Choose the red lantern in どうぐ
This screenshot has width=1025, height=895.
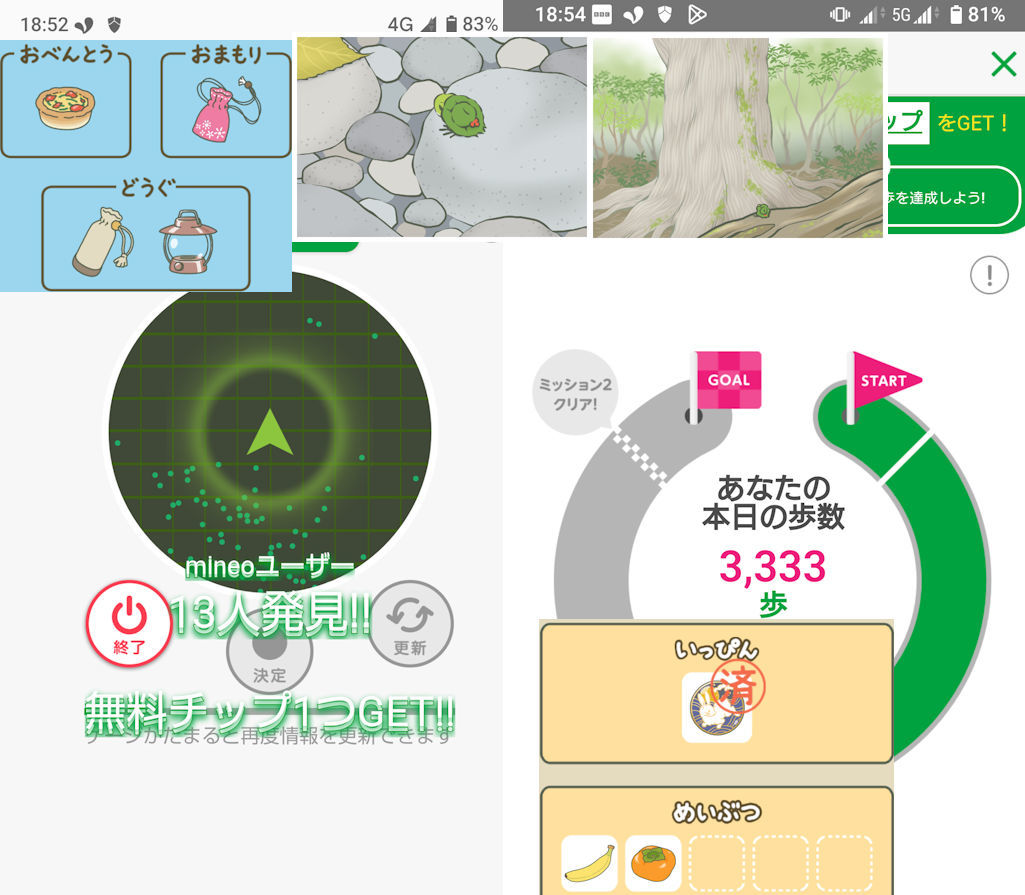(188, 241)
